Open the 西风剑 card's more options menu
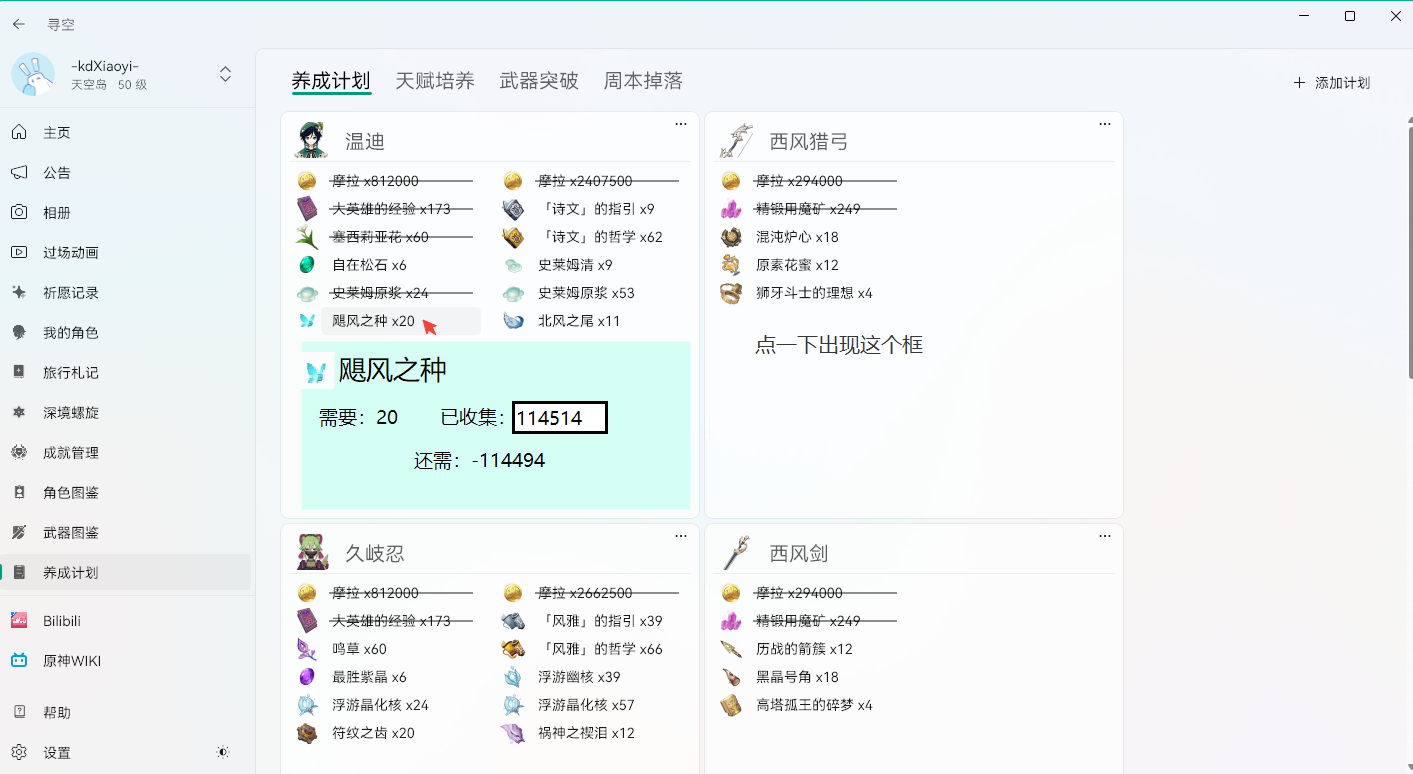 tap(1105, 536)
